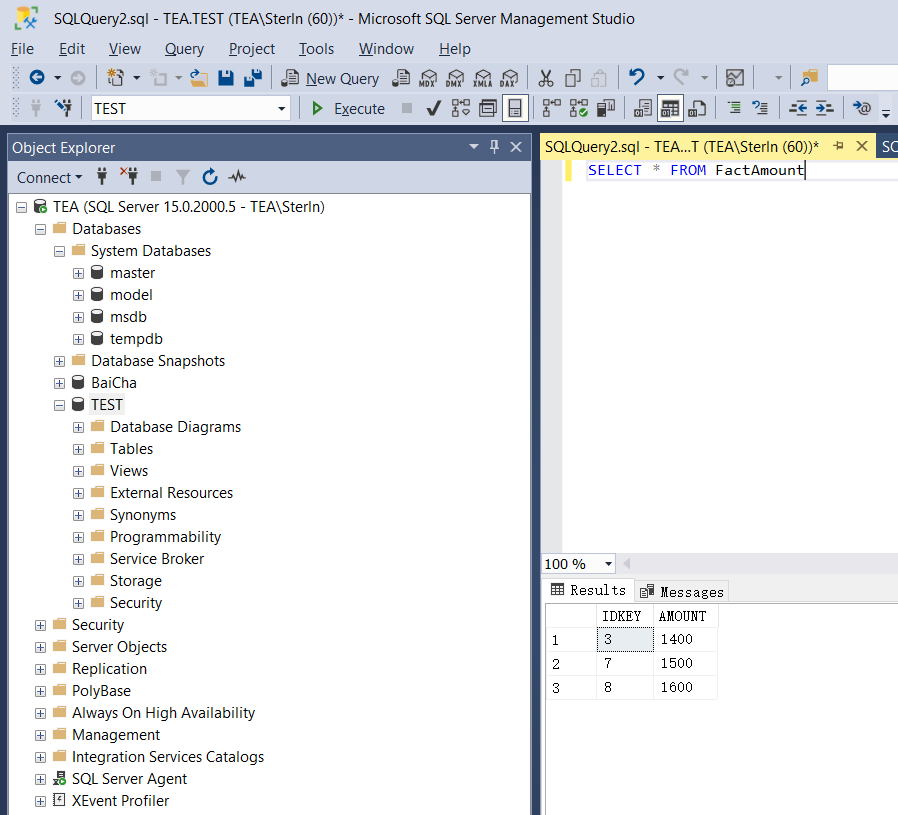Select the Always On High Availability node
898x815 pixels.
click(x=163, y=713)
